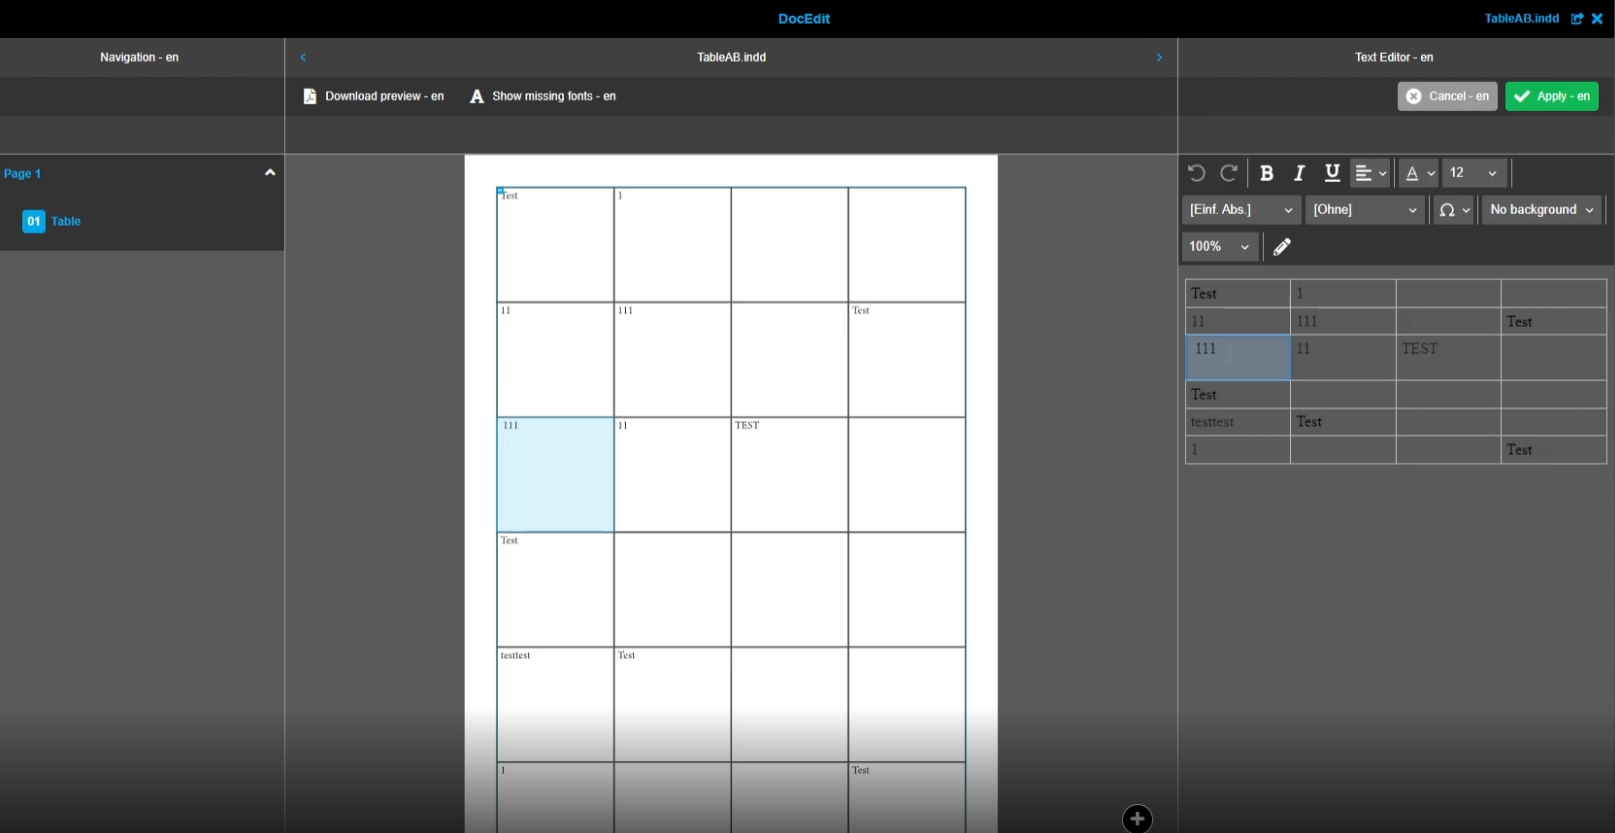The height and width of the screenshot is (833, 1615).
Task: Click the Apply - en button
Action: (1551, 96)
